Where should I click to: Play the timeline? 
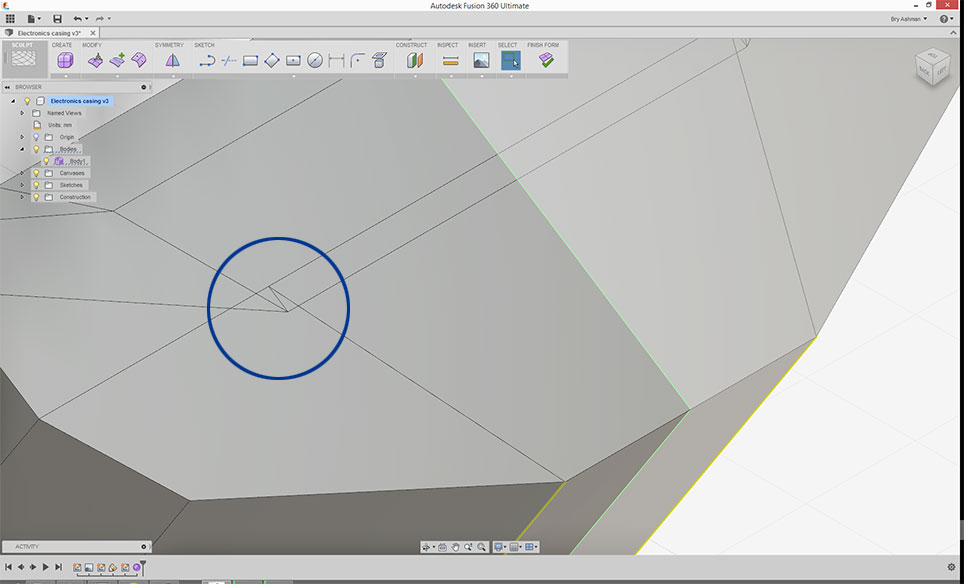(45, 567)
